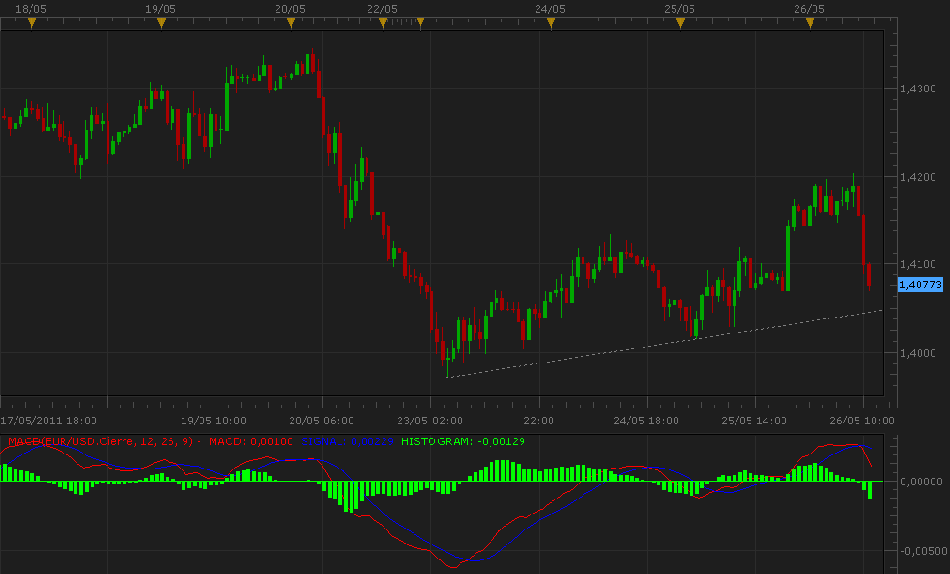Click the blue current price label 1,40773
950x574 pixels.
920,285
